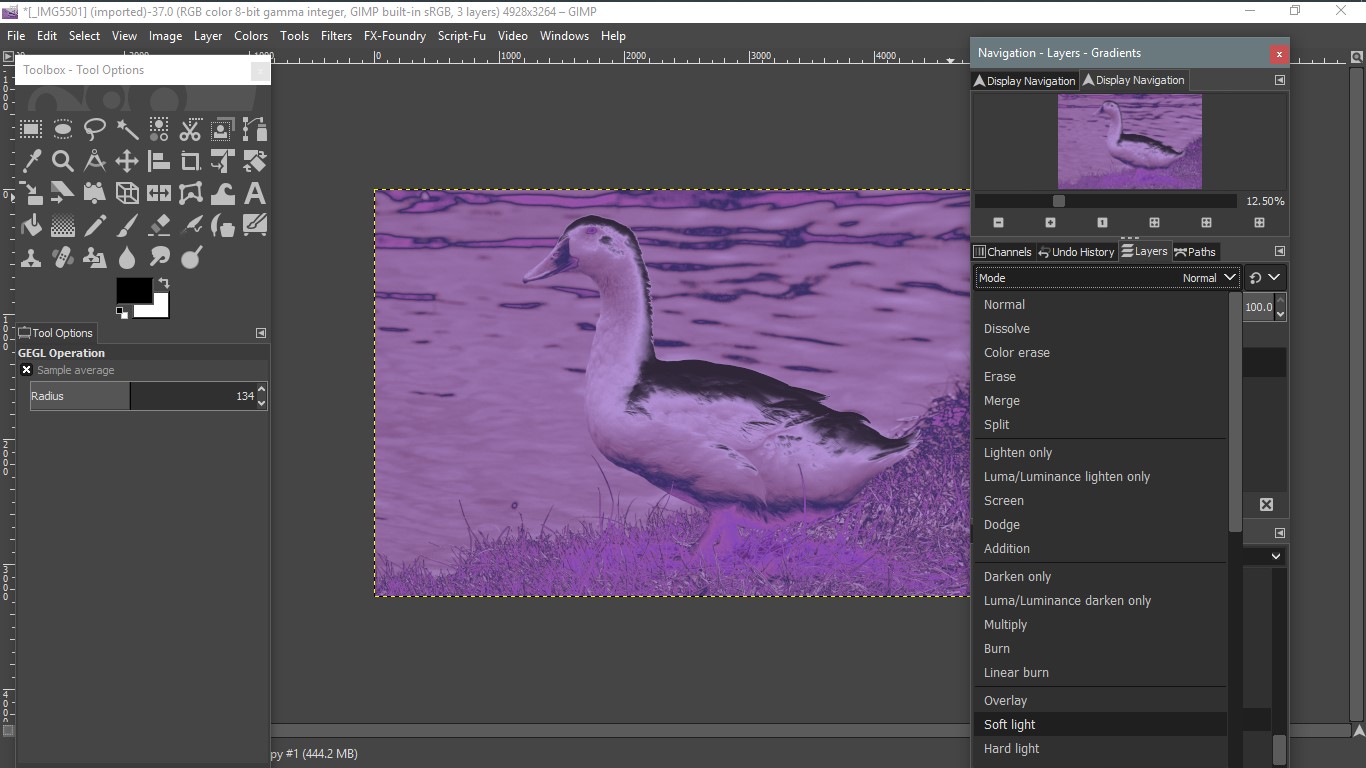Choose the Ink tool

click(223, 225)
